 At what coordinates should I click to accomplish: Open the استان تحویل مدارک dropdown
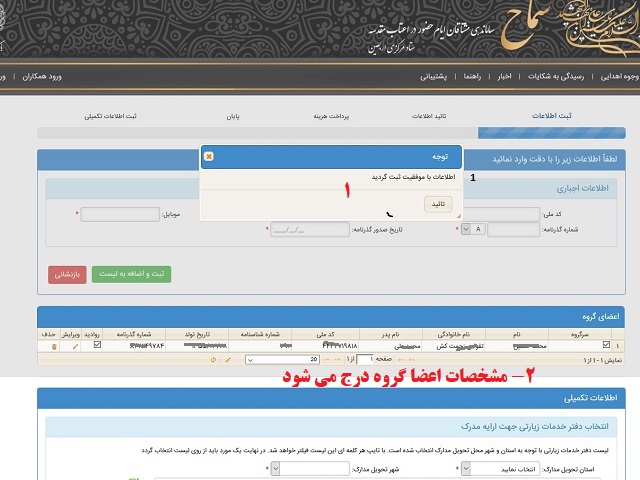500,469
